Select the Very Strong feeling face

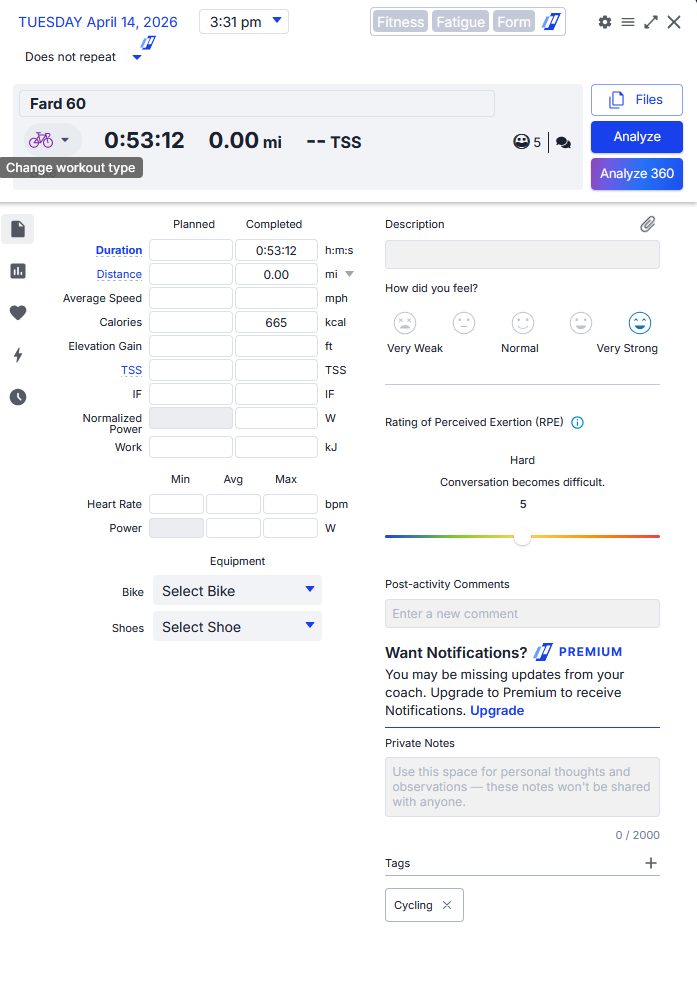(639, 323)
